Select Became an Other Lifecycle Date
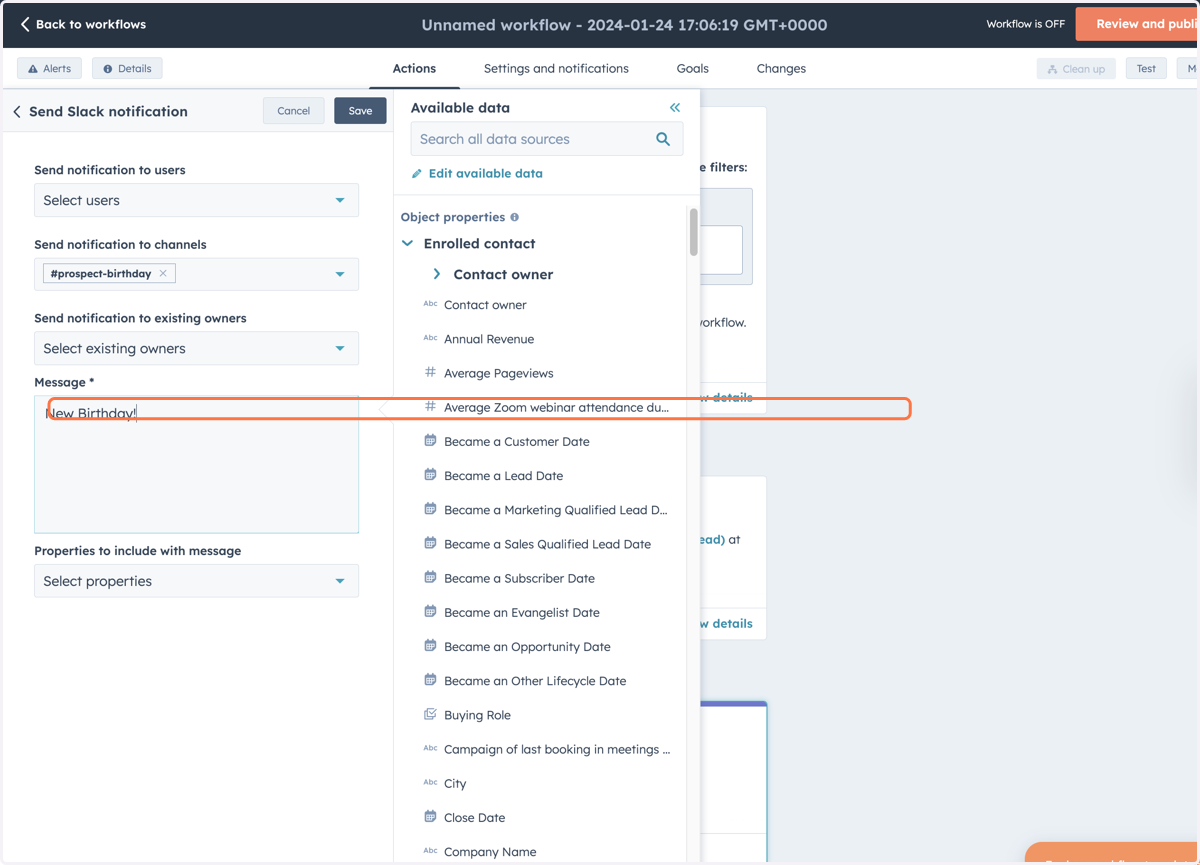This screenshot has width=1200, height=865. click(535, 681)
